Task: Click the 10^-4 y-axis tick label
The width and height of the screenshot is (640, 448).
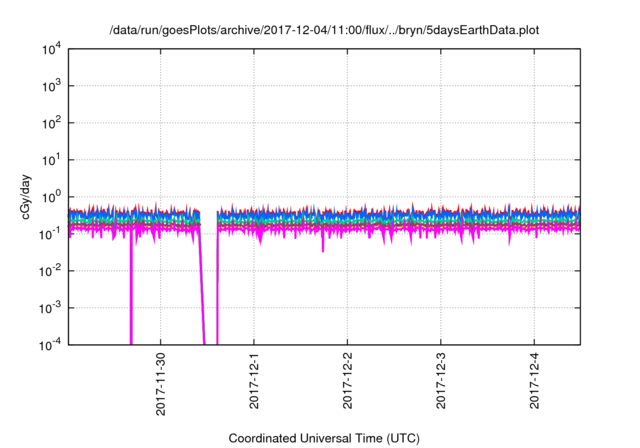Action: pos(50,345)
